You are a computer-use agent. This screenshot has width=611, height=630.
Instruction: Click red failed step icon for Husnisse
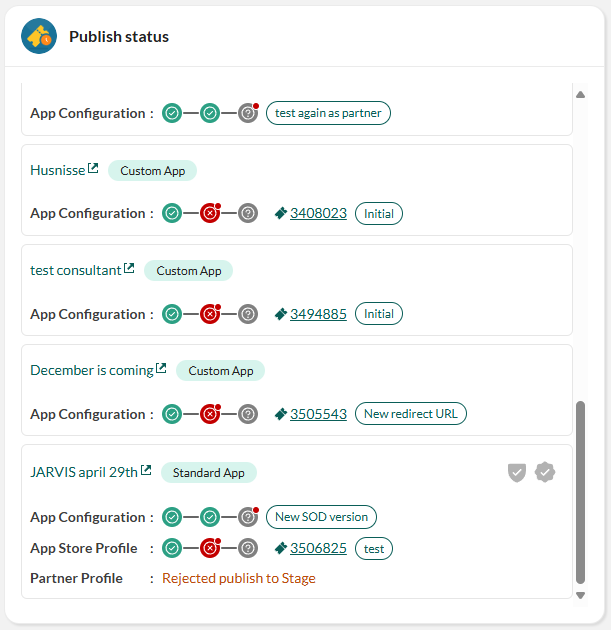(x=210, y=213)
